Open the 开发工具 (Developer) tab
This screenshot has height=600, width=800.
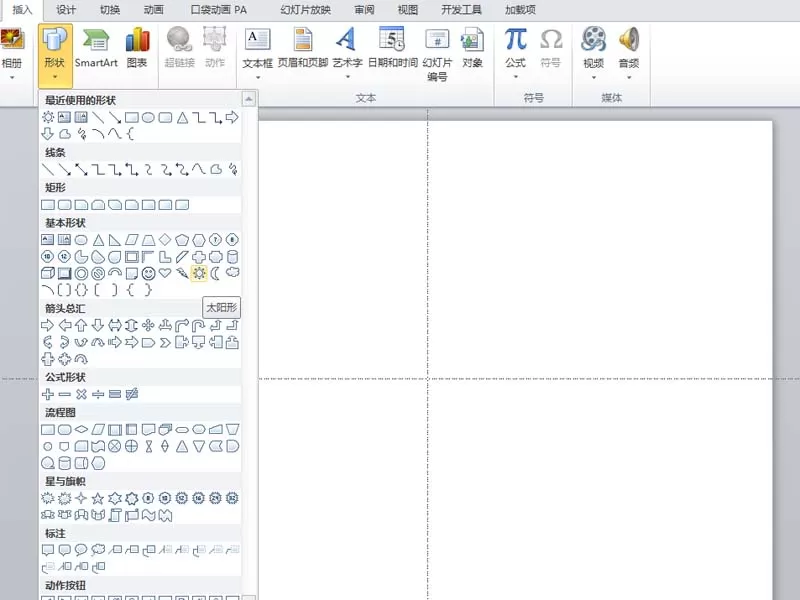[461, 10]
